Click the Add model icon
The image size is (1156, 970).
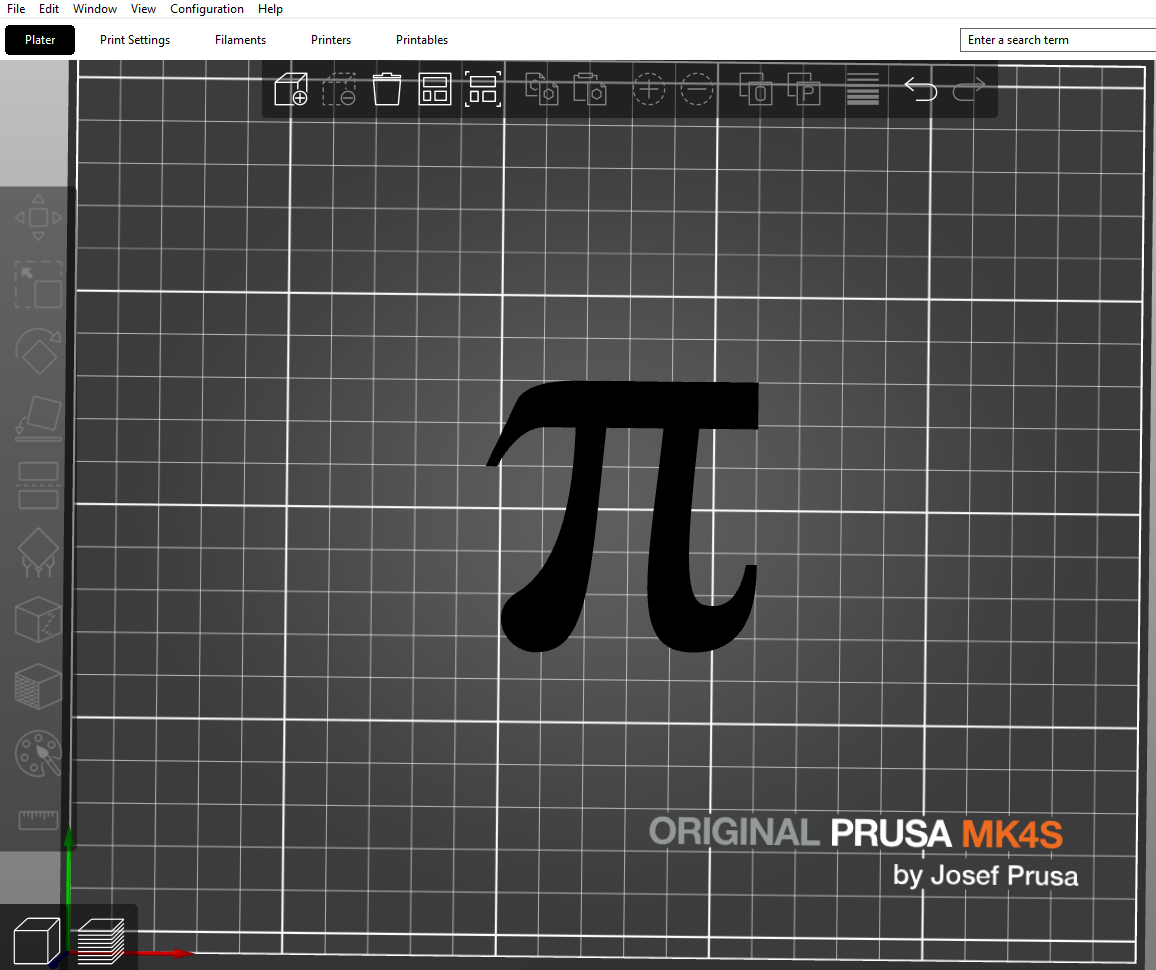290,89
